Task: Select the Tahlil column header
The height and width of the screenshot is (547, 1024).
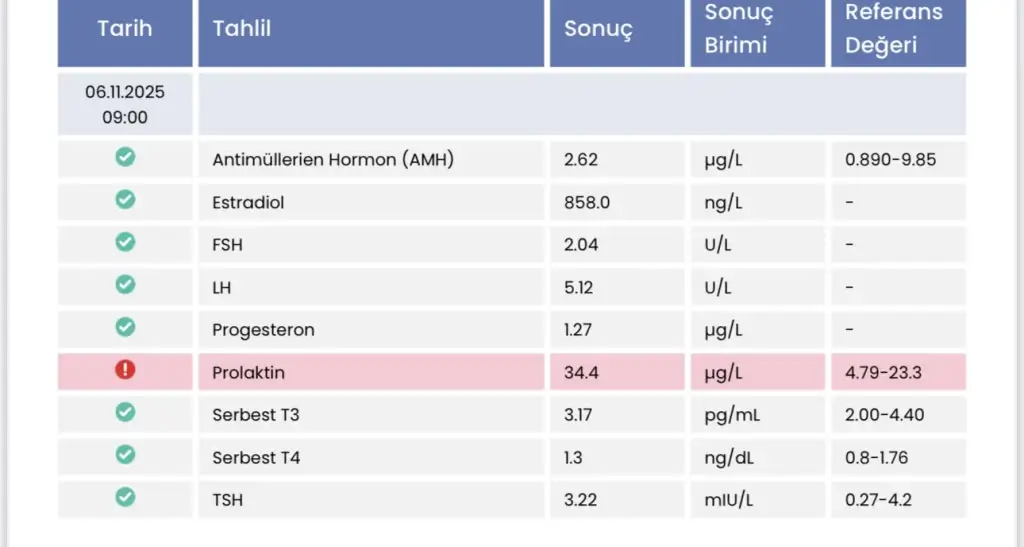Action: [242, 28]
